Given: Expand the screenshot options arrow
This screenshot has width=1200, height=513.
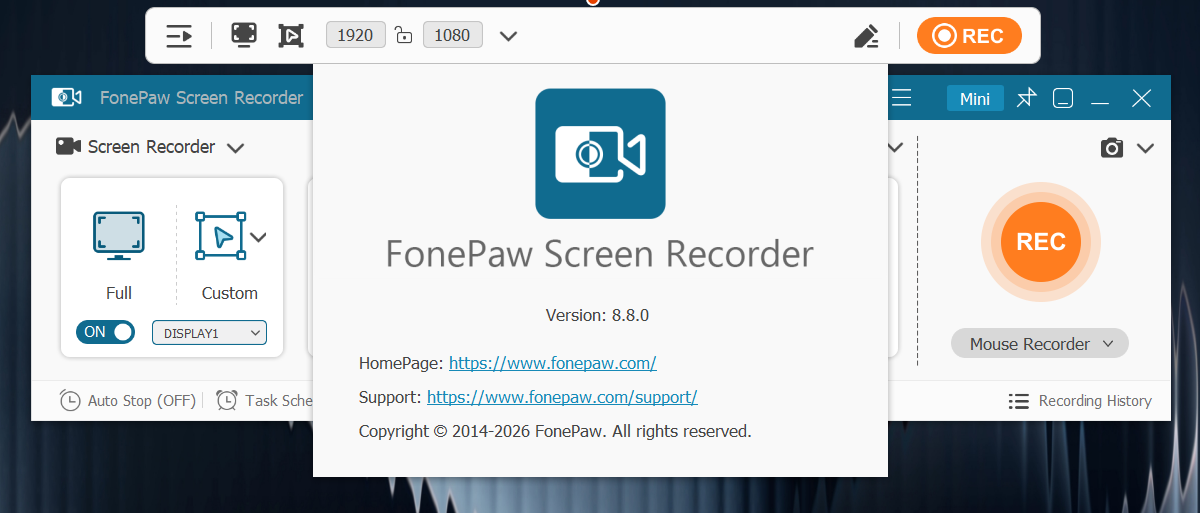Looking at the screenshot, I should coord(1145,148).
